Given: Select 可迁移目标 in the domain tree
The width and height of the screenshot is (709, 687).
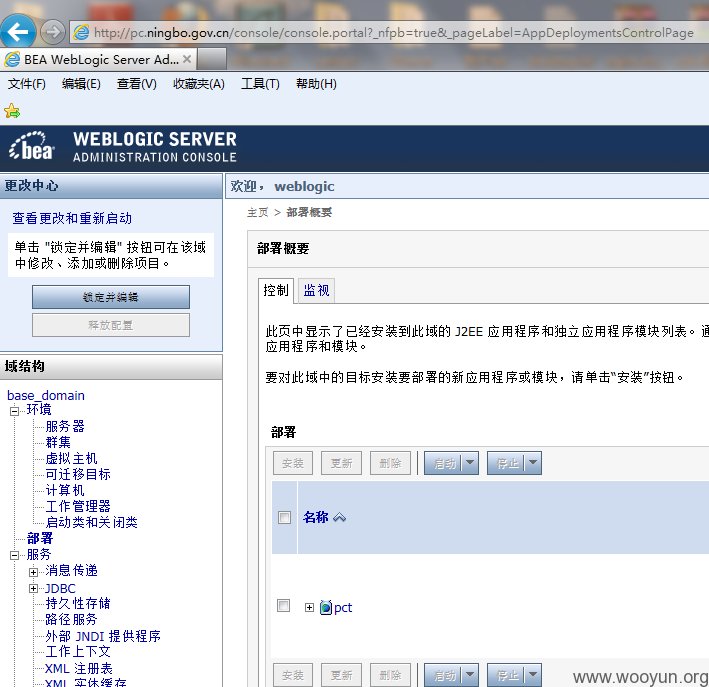Looking at the screenshot, I should pos(78,474).
